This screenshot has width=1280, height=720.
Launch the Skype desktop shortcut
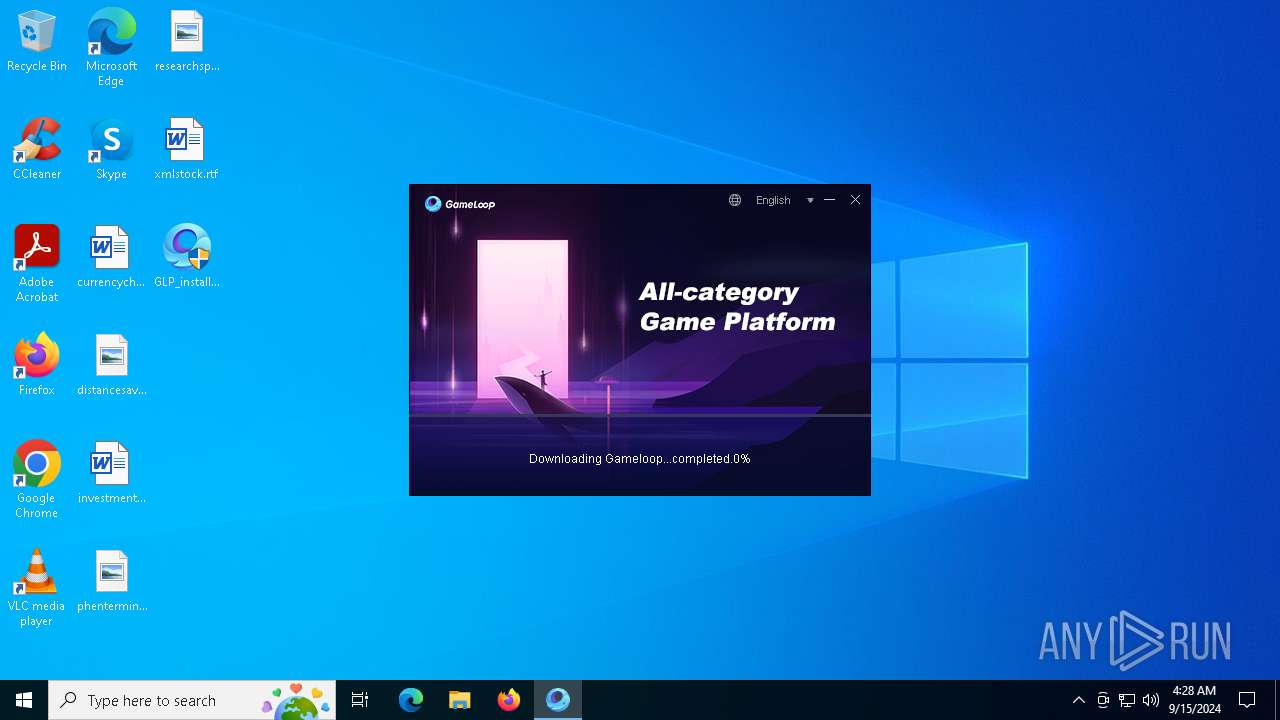tap(111, 150)
